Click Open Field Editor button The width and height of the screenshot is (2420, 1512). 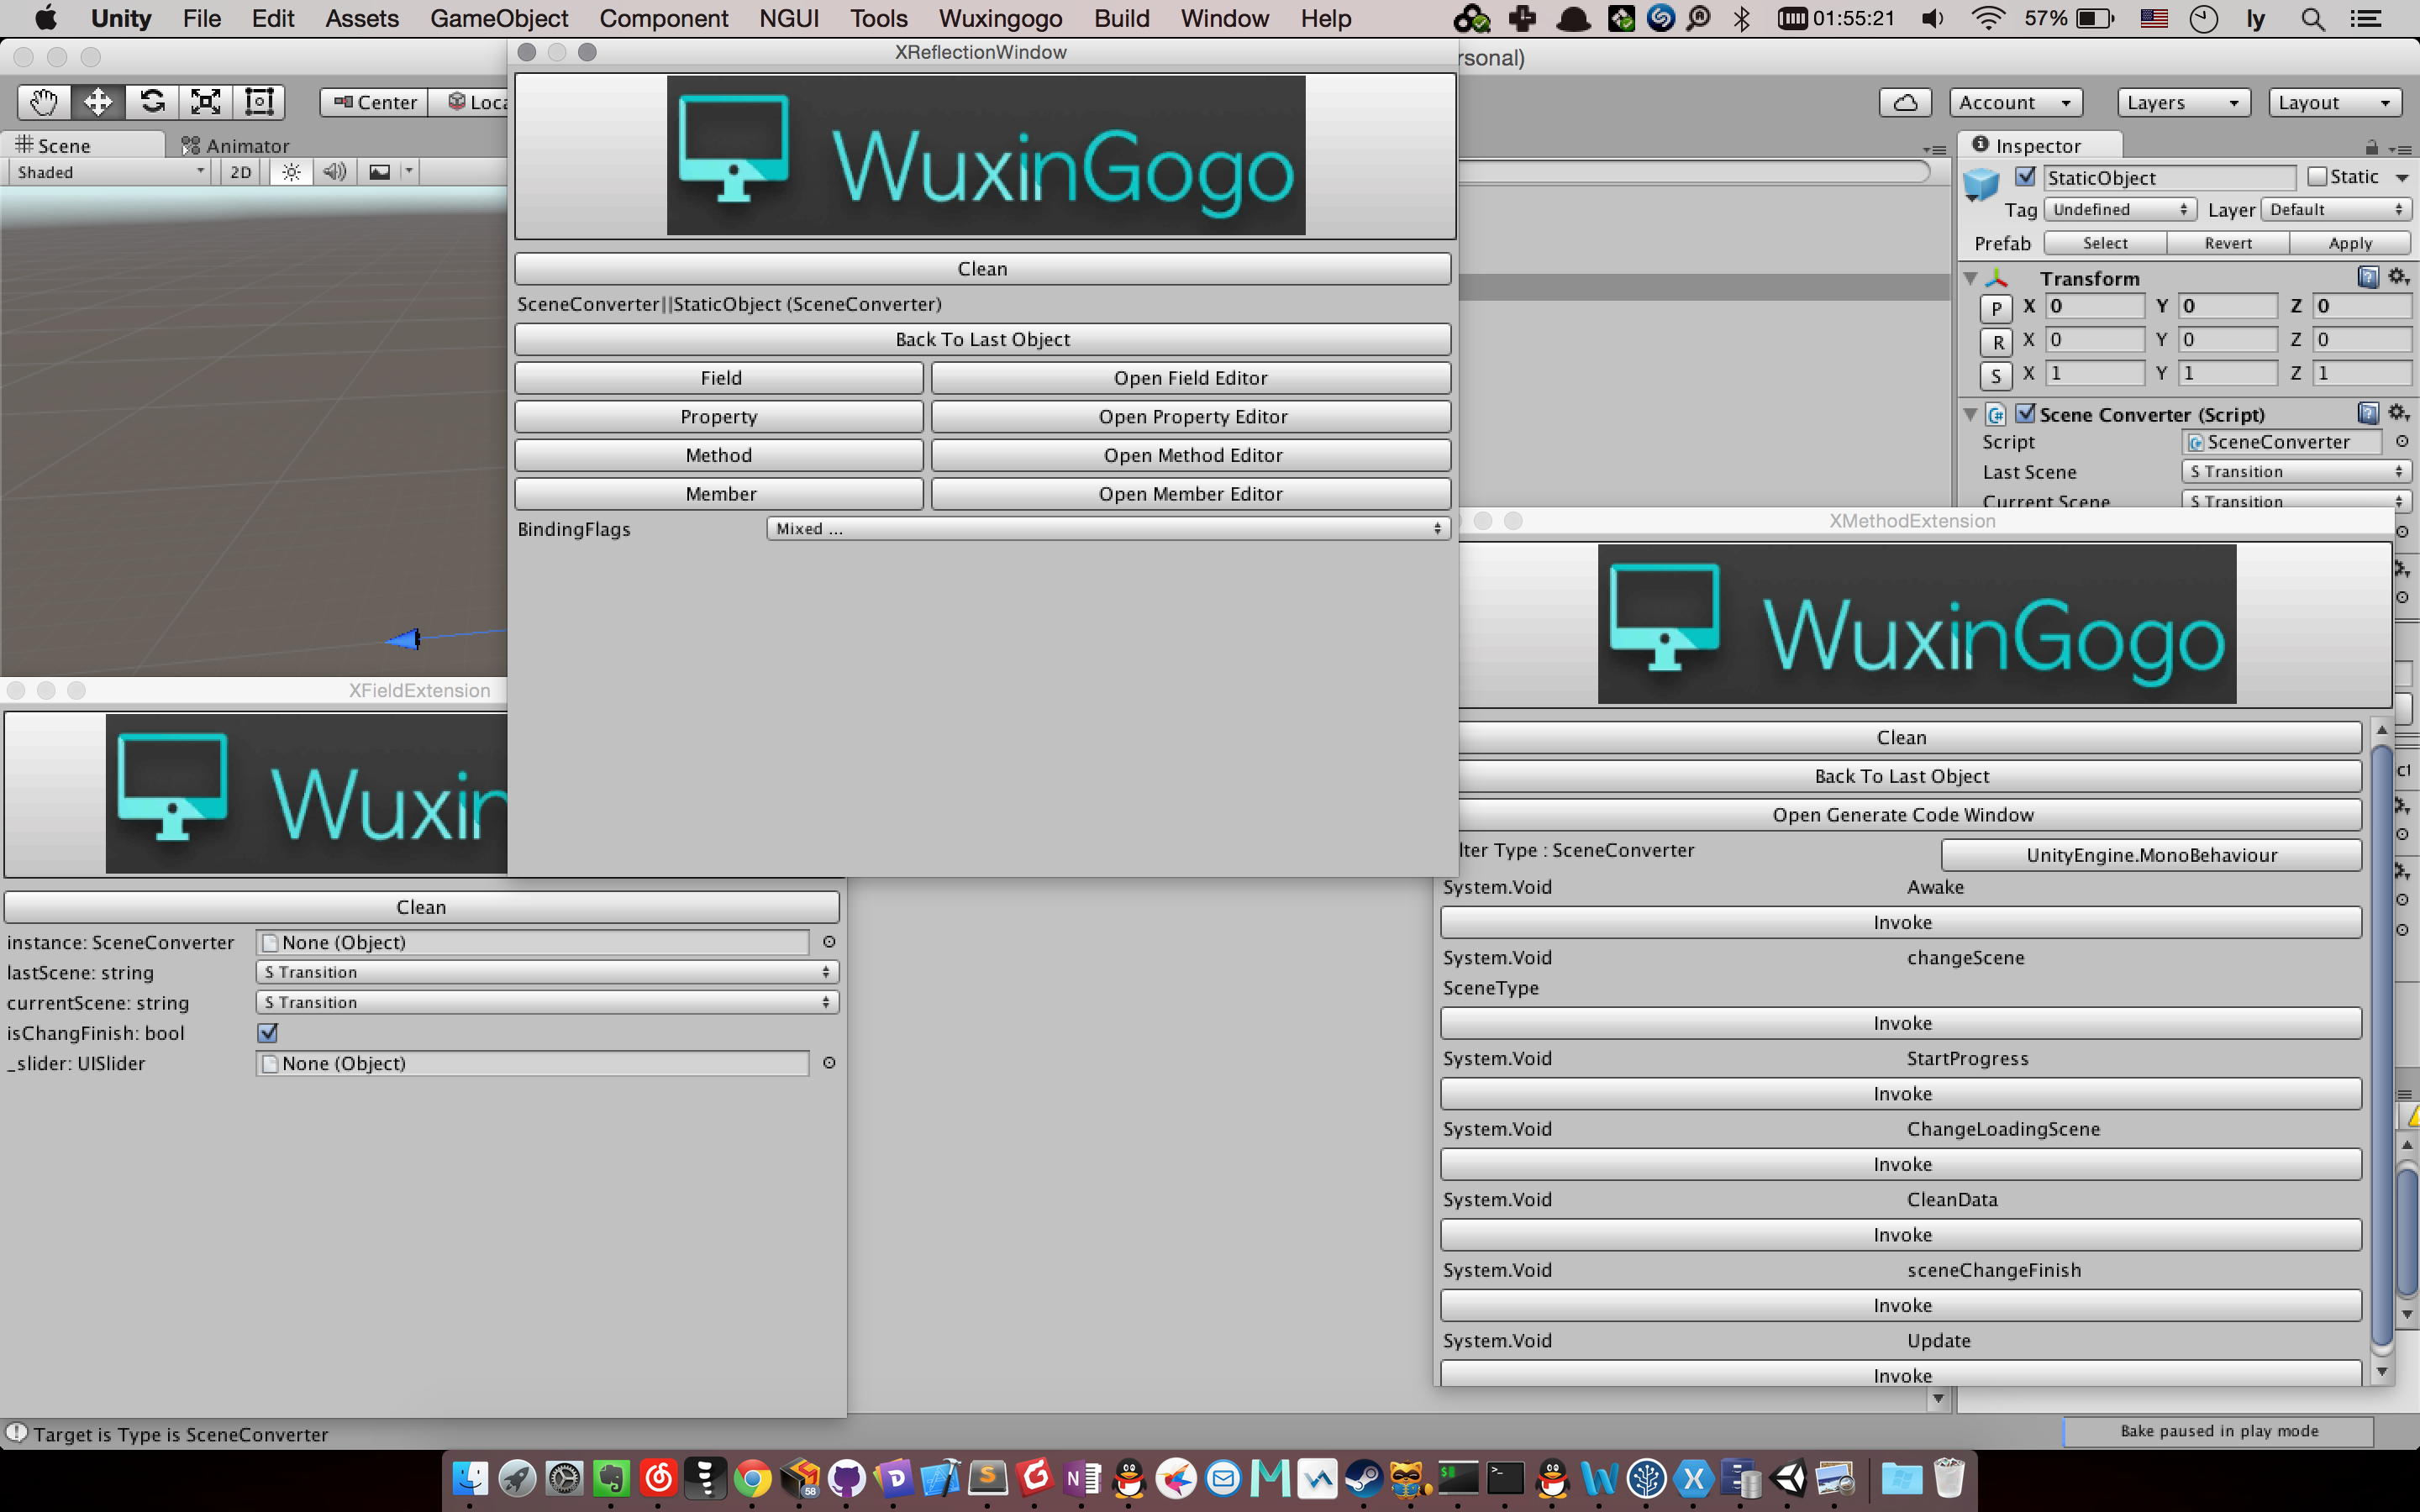click(x=1190, y=378)
